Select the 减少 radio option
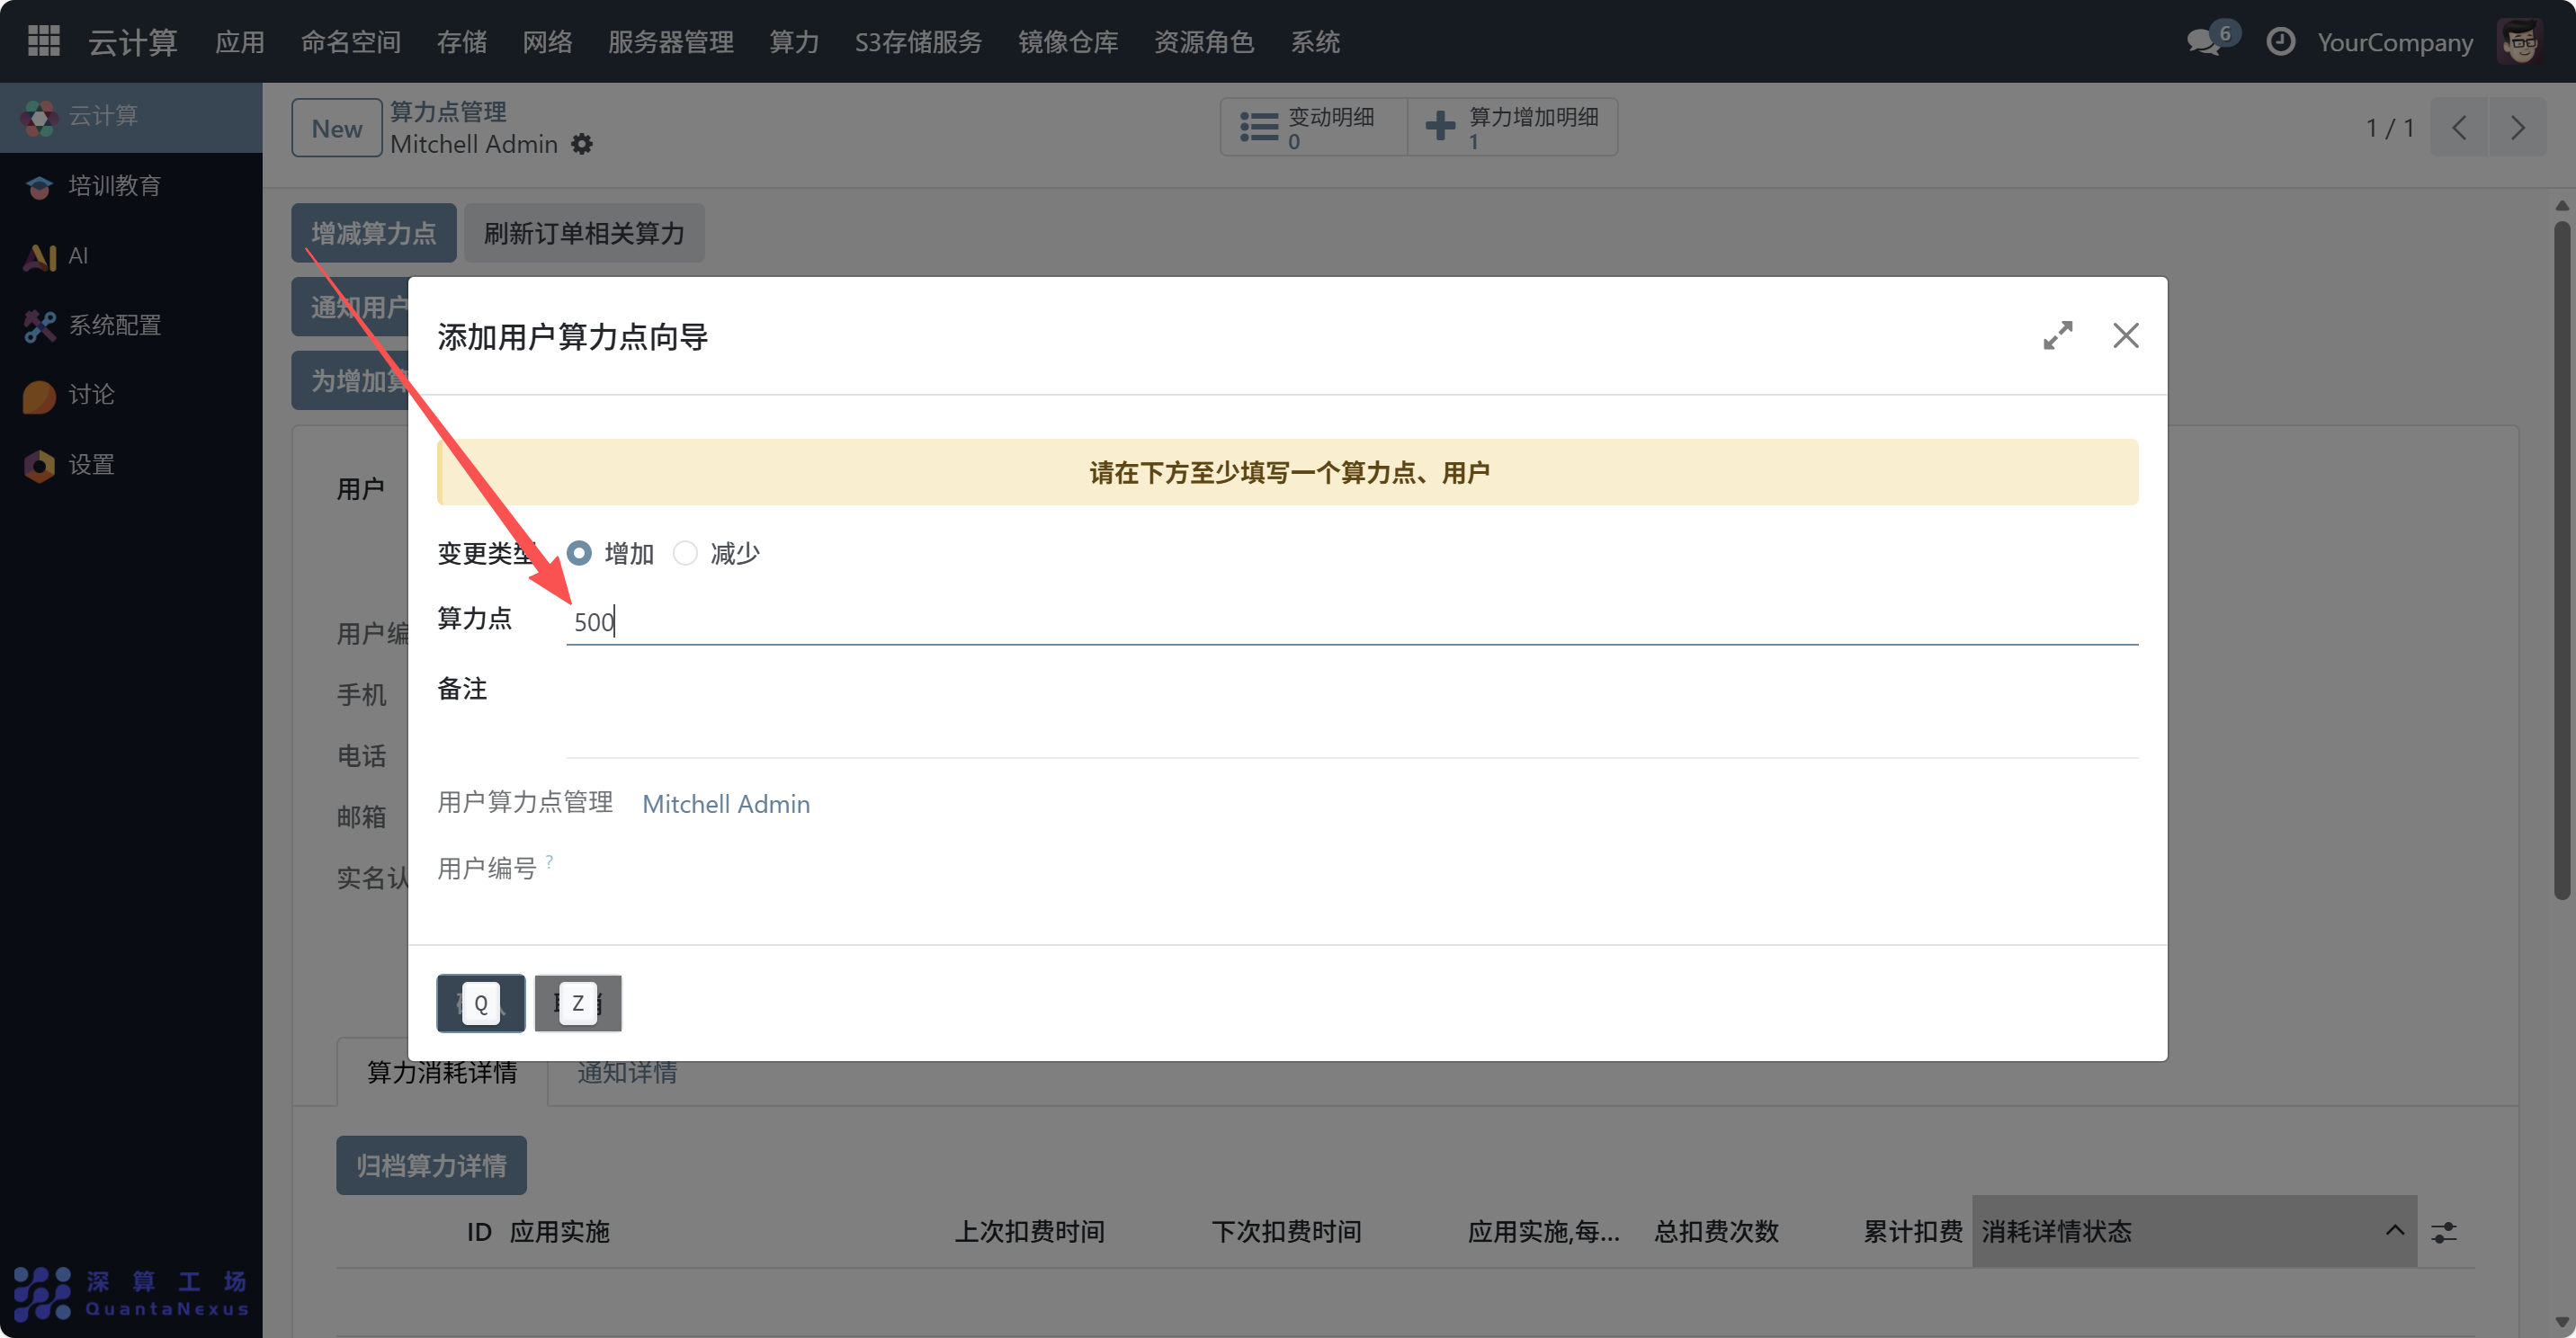The height and width of the screenshot is (1338, 2576). [685, 553]
